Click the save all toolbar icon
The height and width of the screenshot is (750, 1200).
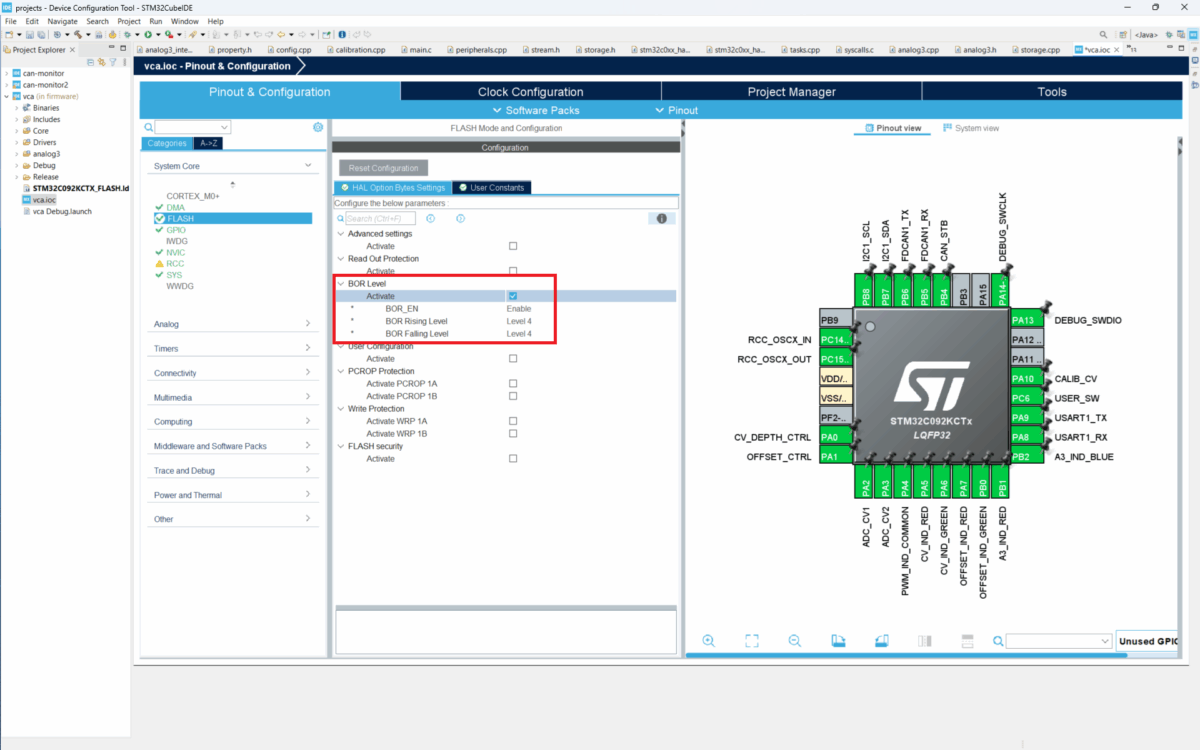coord(39,34)
